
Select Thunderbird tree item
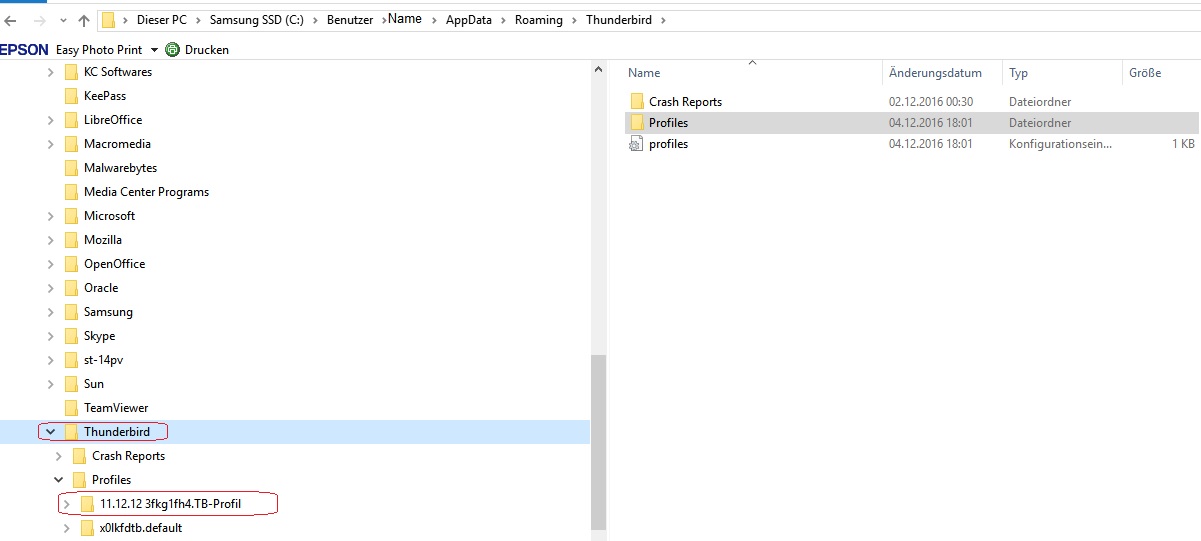117,432
